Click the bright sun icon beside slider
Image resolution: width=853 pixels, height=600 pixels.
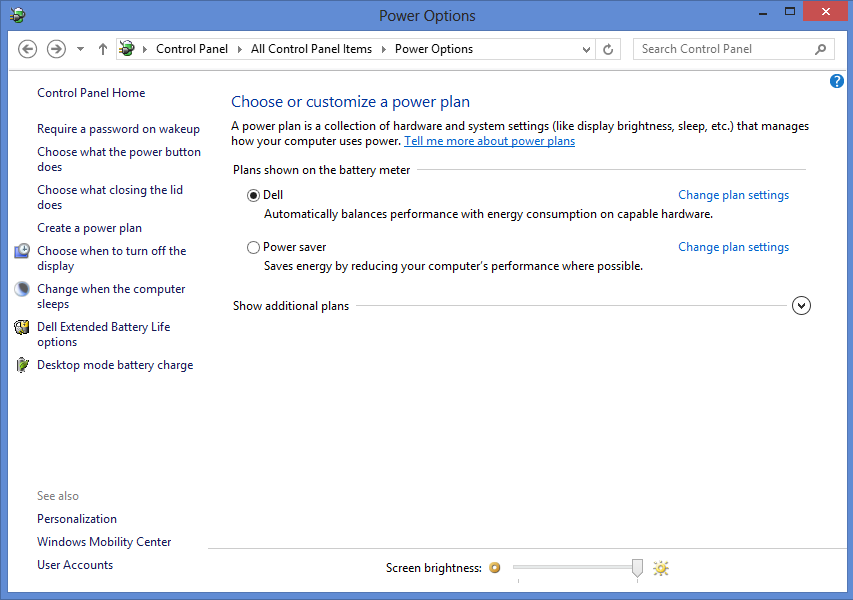pos(661,568)
